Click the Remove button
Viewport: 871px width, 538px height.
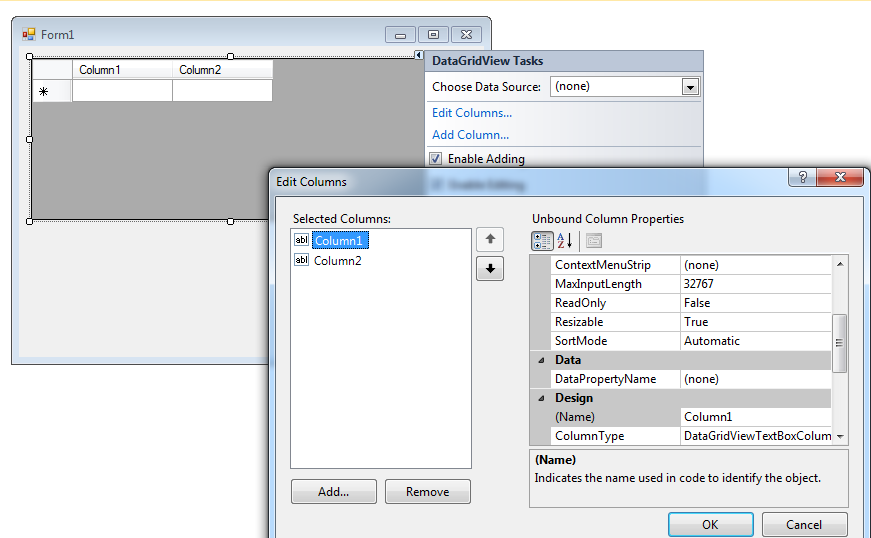click(x=428, y=492)
